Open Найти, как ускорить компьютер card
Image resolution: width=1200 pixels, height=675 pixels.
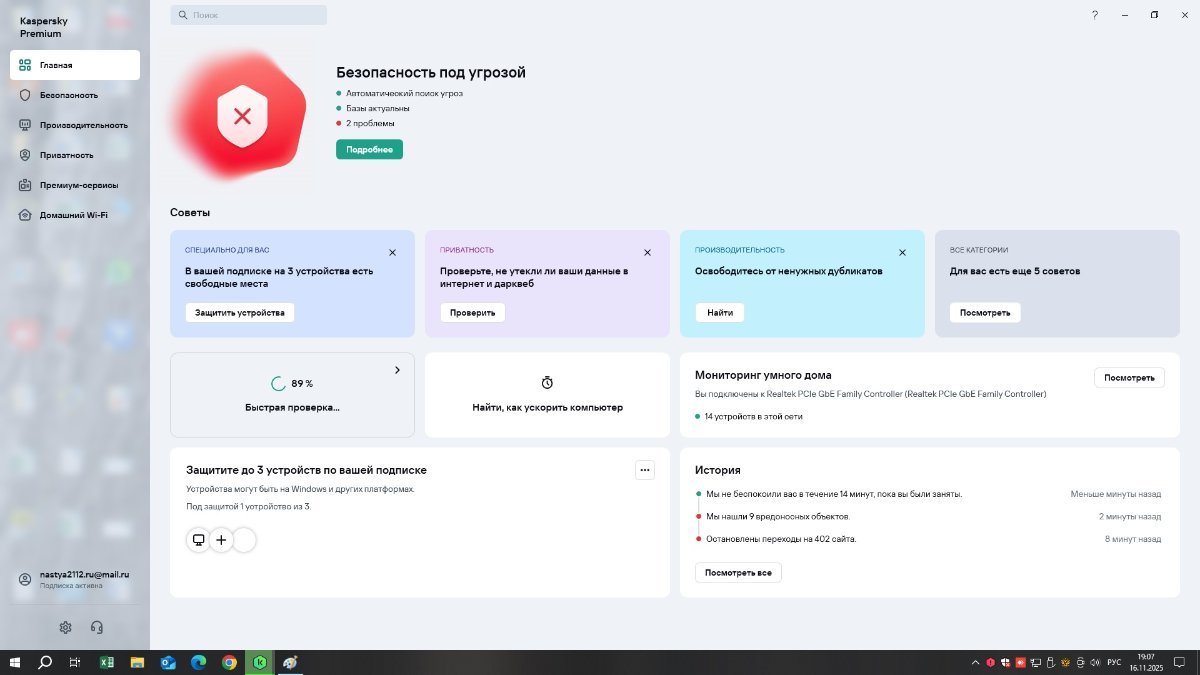point(547,395)
